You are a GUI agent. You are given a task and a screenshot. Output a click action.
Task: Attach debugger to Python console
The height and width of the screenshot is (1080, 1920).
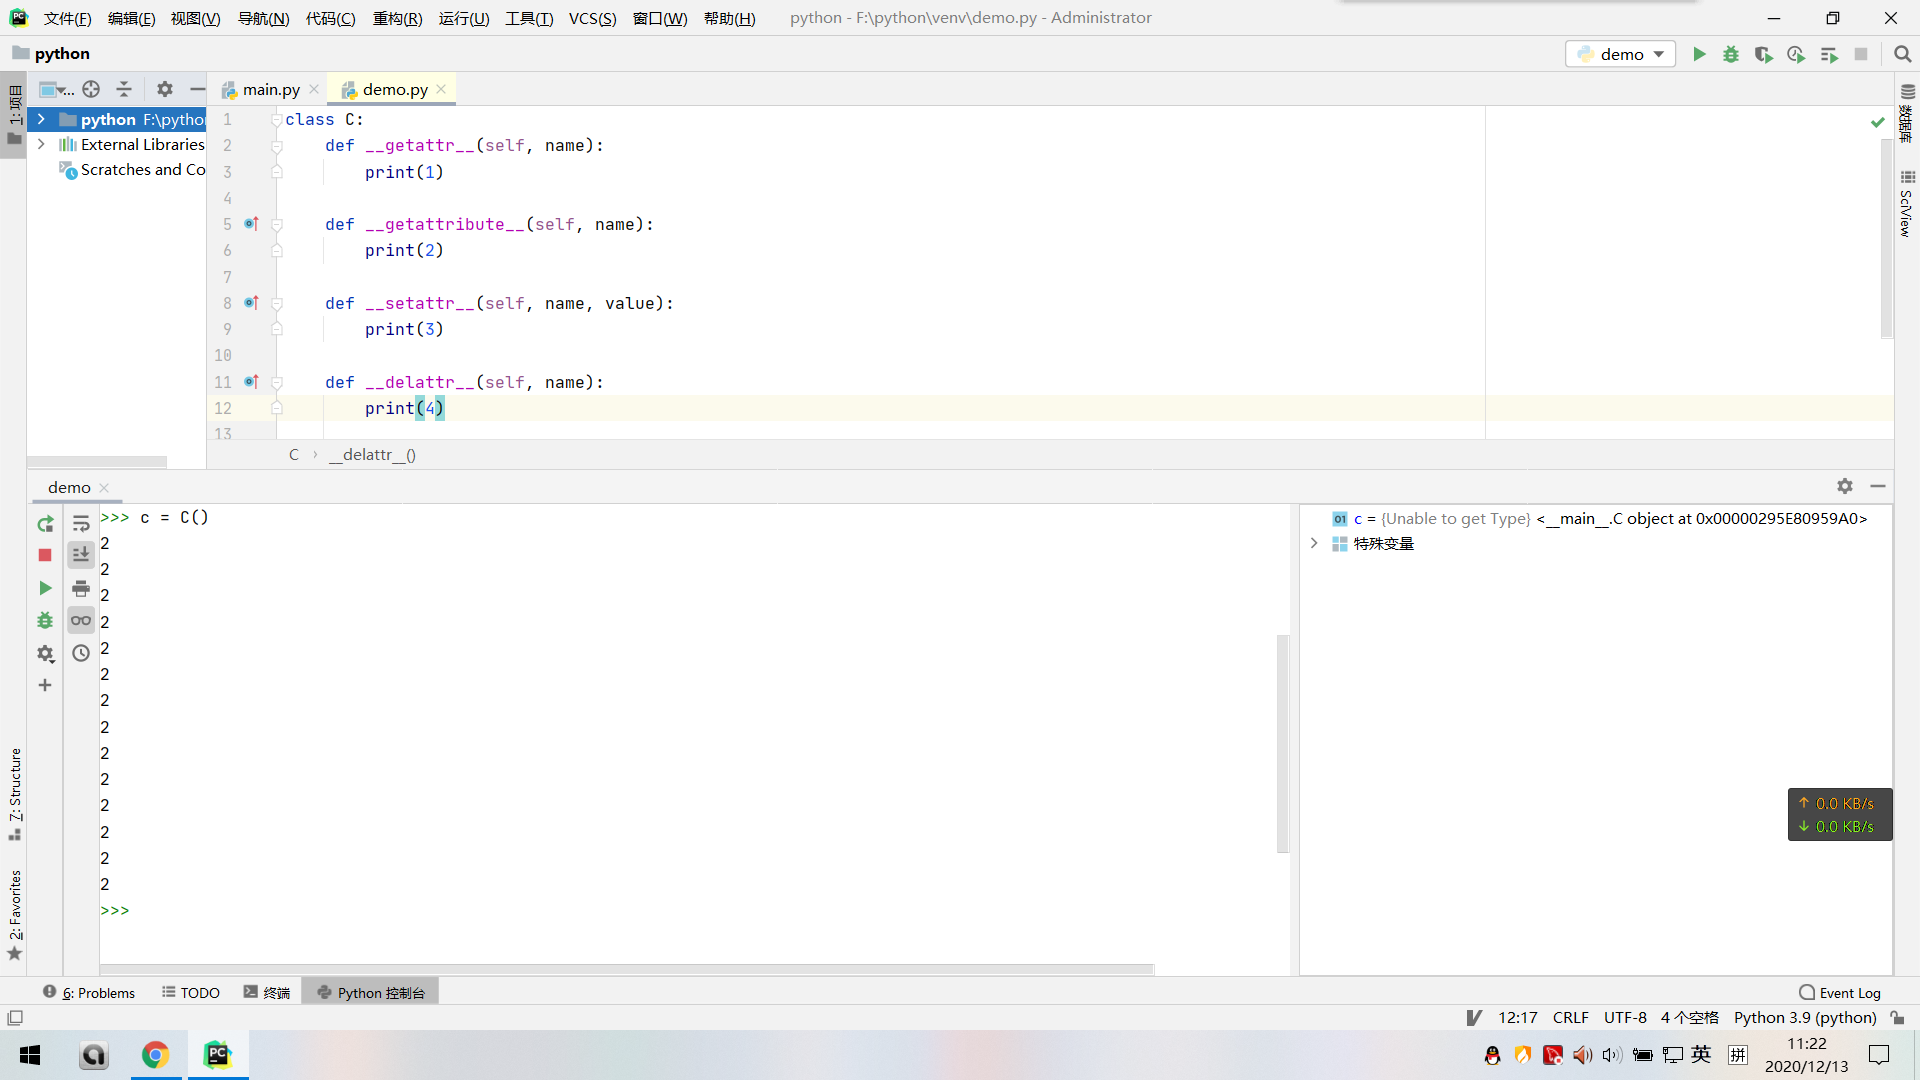(x=45, y=621)
